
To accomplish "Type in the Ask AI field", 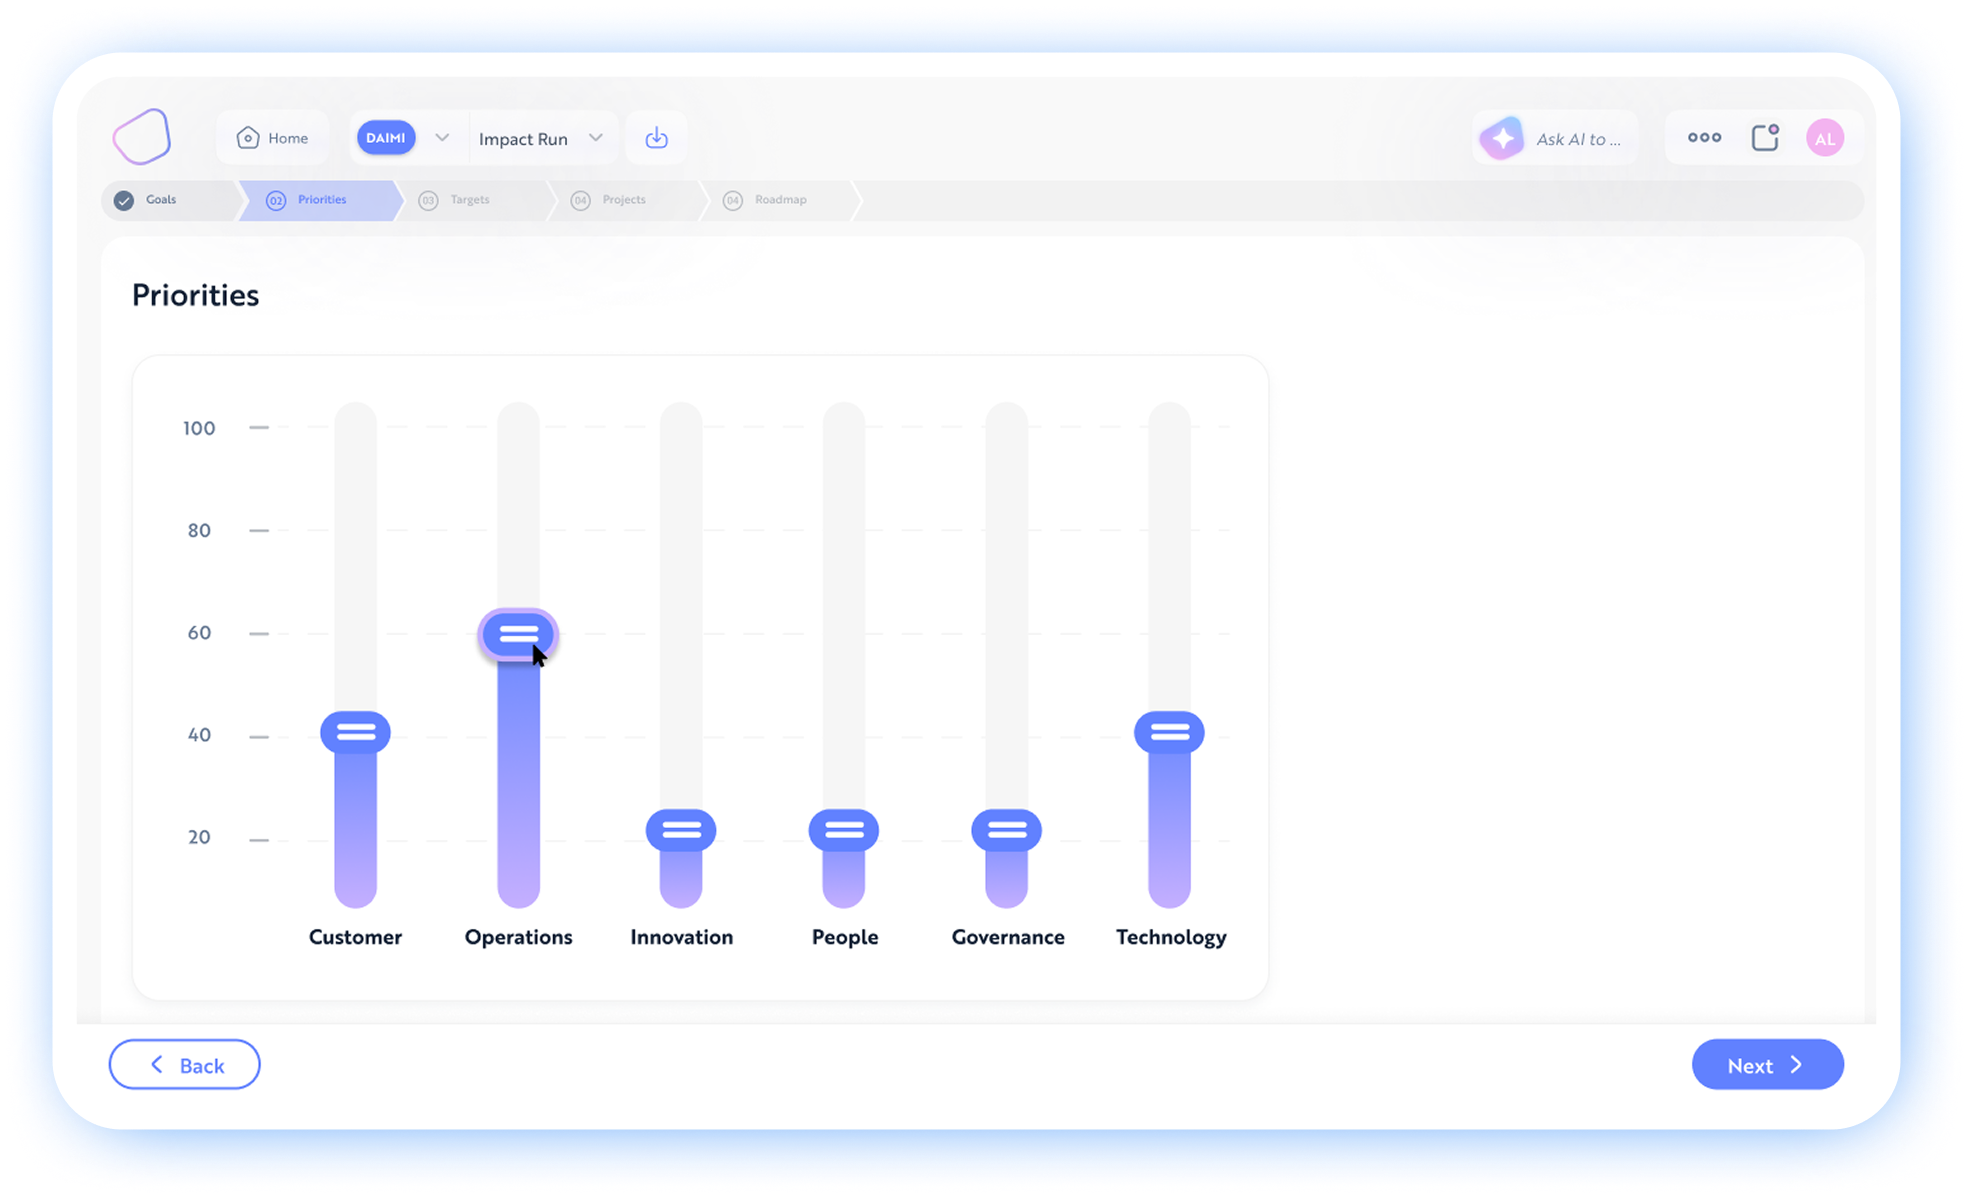I will [1578, 139].
